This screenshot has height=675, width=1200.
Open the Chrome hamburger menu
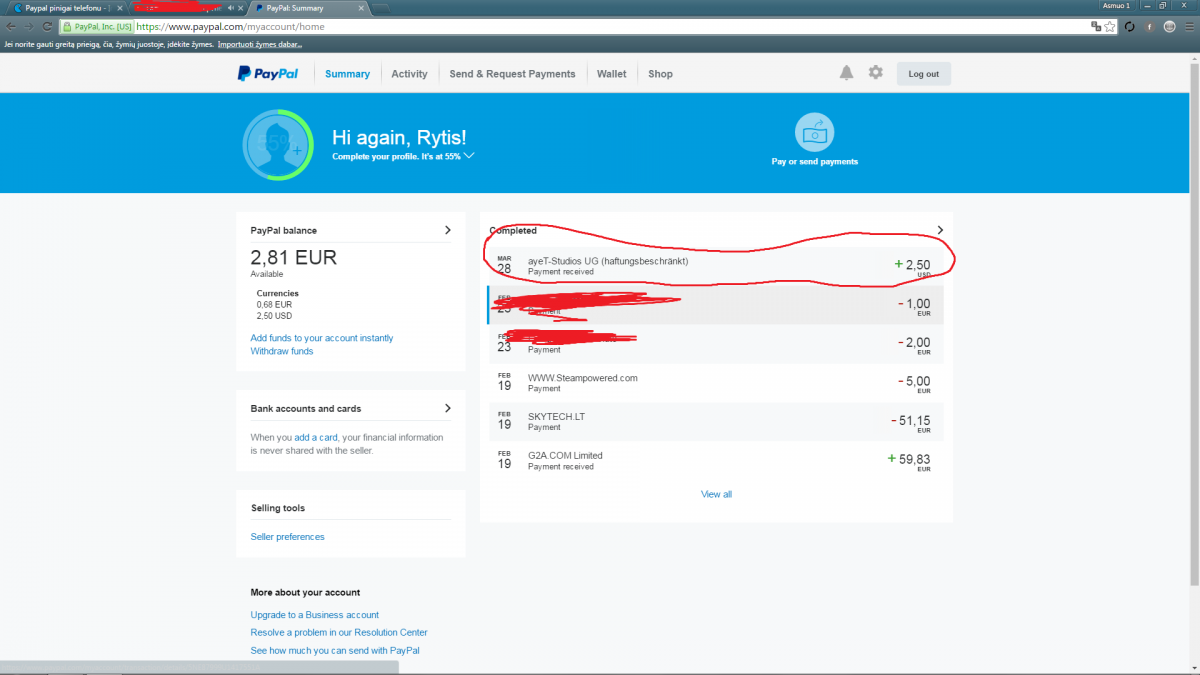[1189, 27]
